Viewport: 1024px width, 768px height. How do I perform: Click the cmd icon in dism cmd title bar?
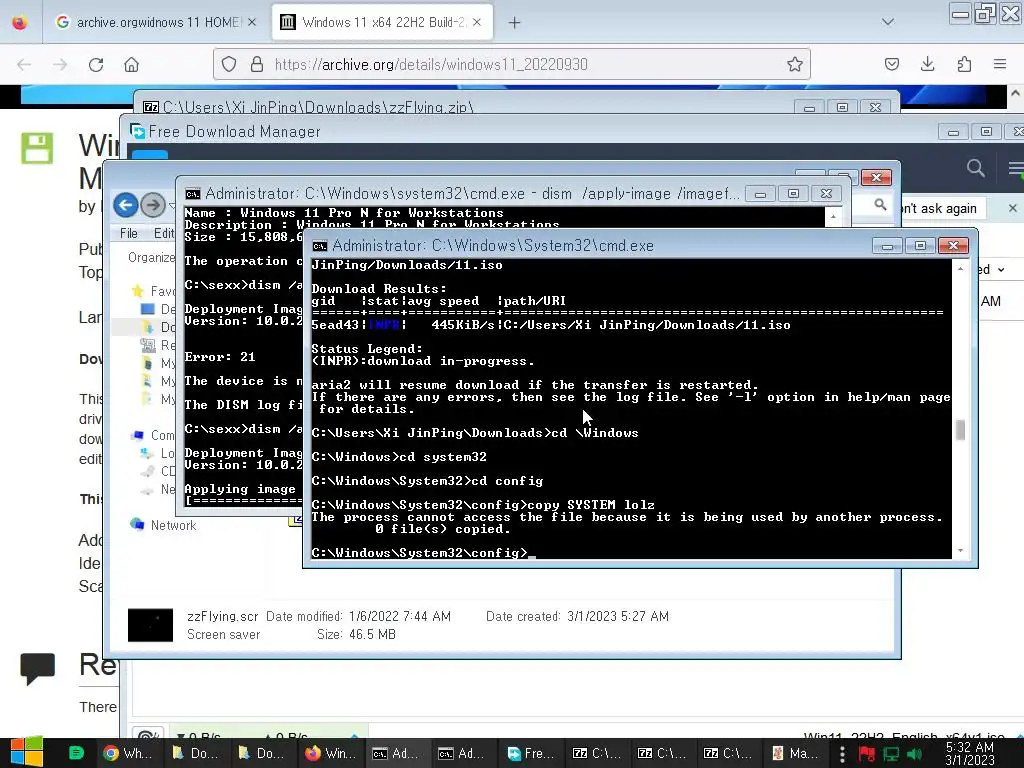pyautogui.click(x=193, y=194)
